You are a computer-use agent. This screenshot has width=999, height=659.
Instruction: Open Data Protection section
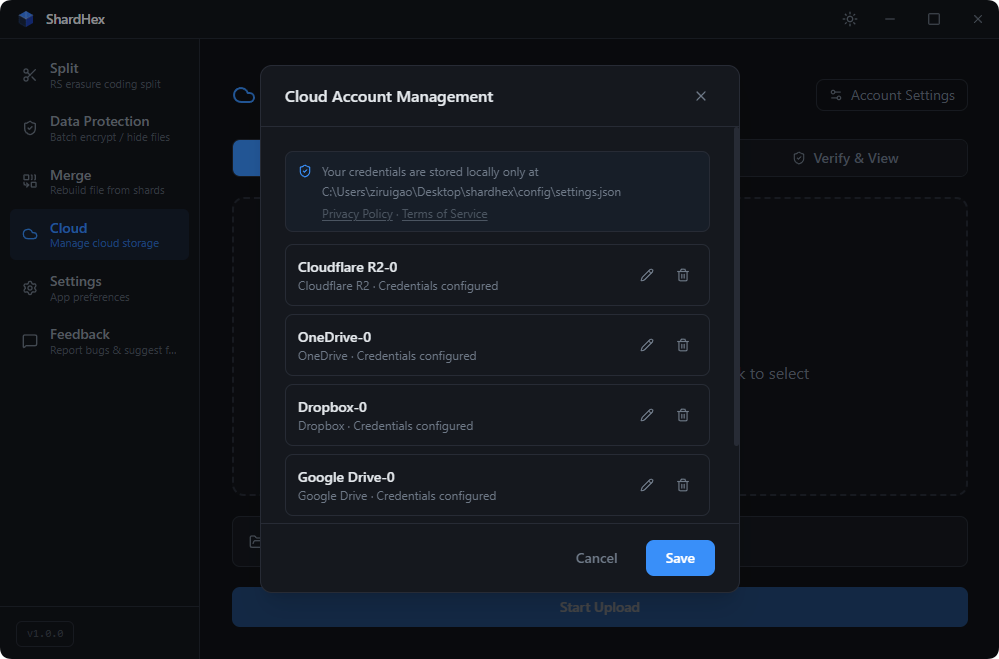click(x=99, y=128)
